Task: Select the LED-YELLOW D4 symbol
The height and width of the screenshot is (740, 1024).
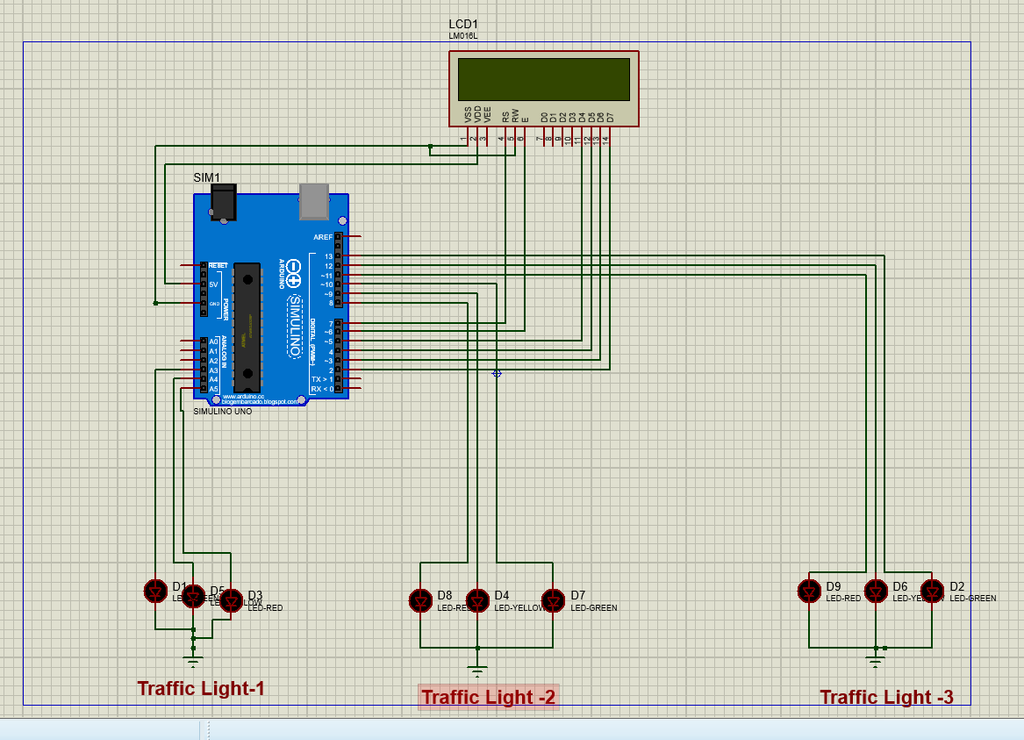Action: 477,600
